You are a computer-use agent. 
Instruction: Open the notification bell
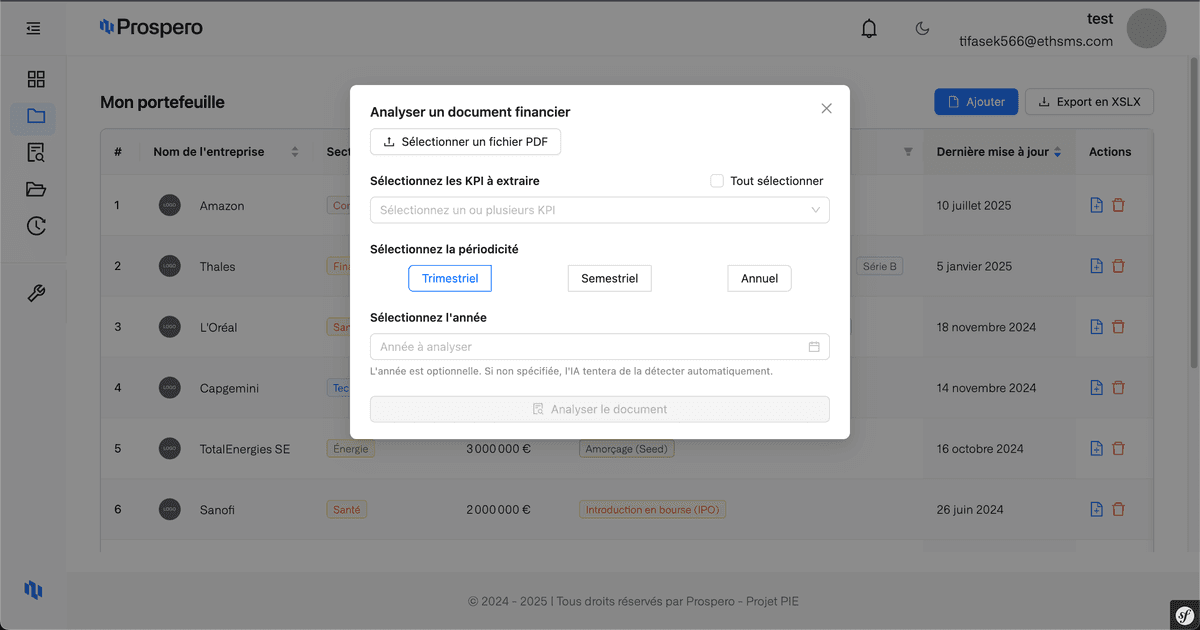pyautogui.click(x=868, y=28)
